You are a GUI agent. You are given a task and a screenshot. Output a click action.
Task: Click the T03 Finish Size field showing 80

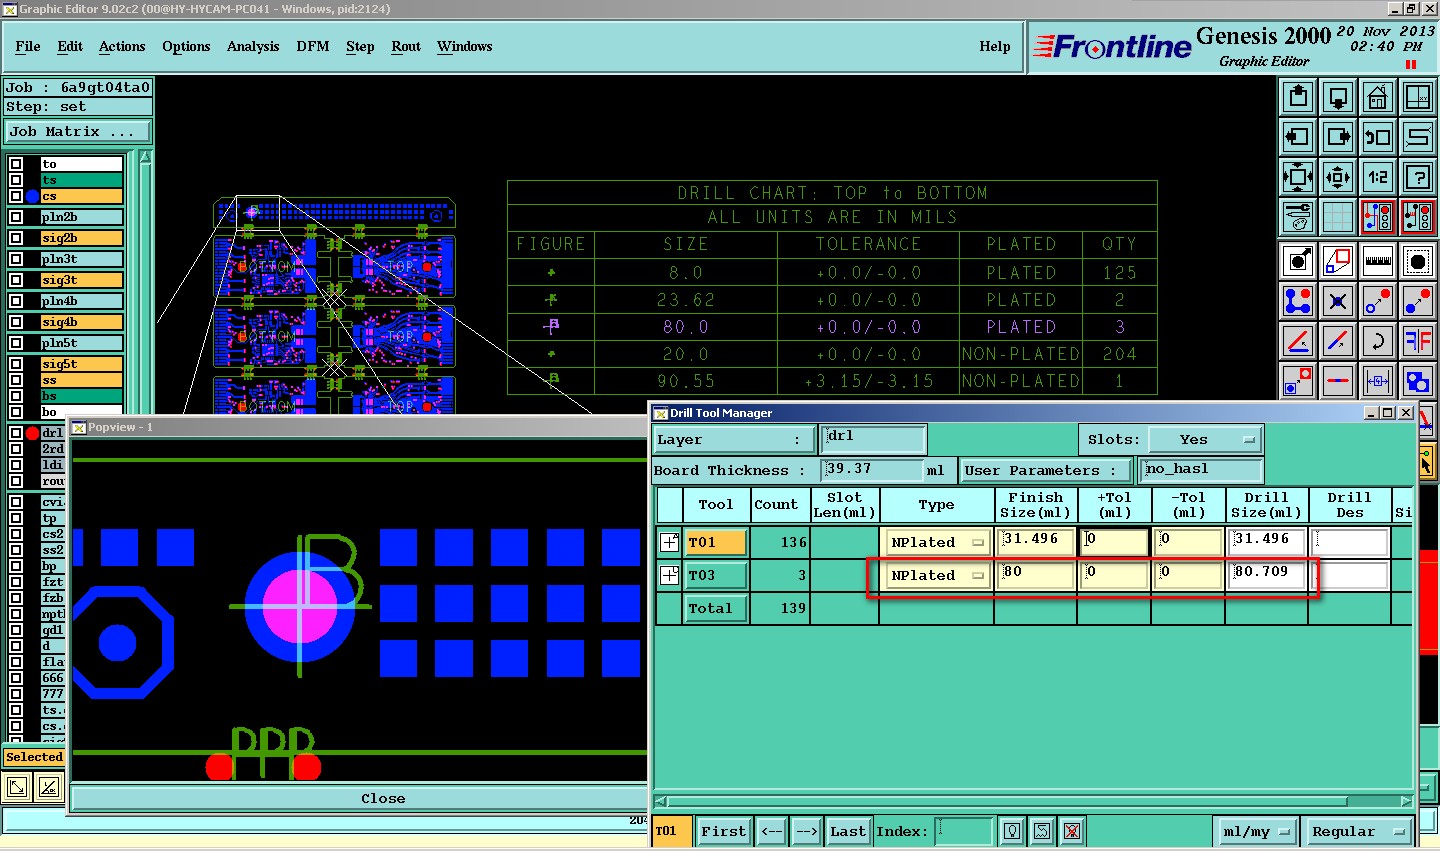[1036, 575]
